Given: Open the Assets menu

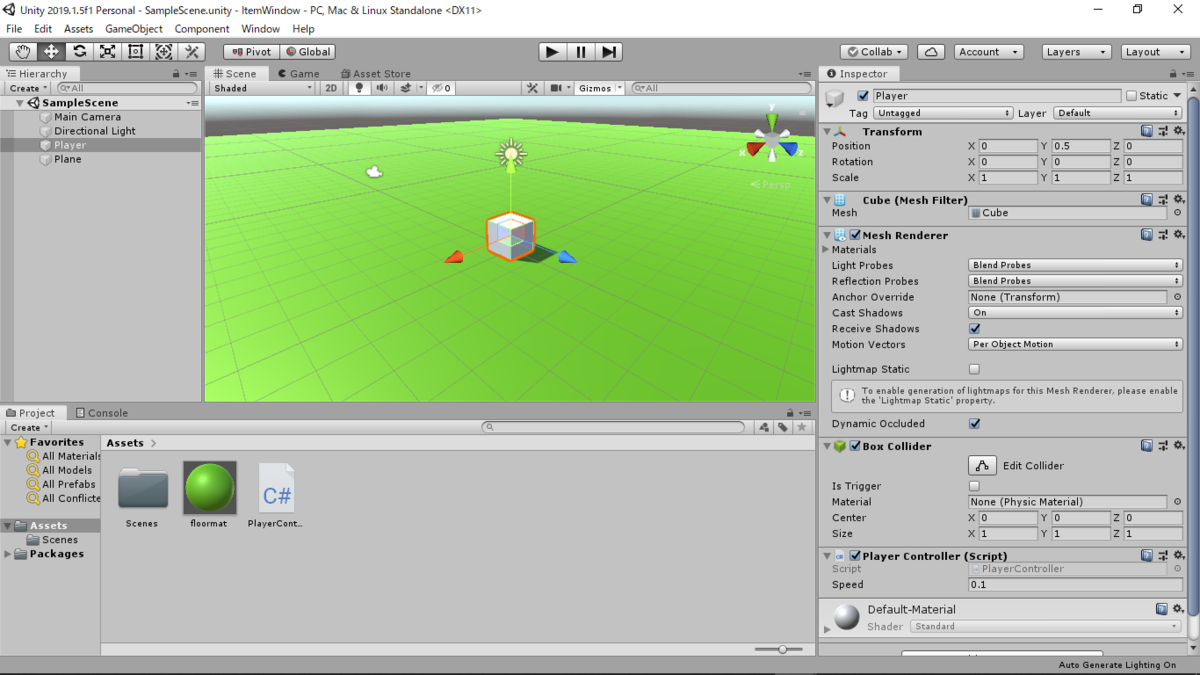Looking at the screenshot, I should click(78, 29).
